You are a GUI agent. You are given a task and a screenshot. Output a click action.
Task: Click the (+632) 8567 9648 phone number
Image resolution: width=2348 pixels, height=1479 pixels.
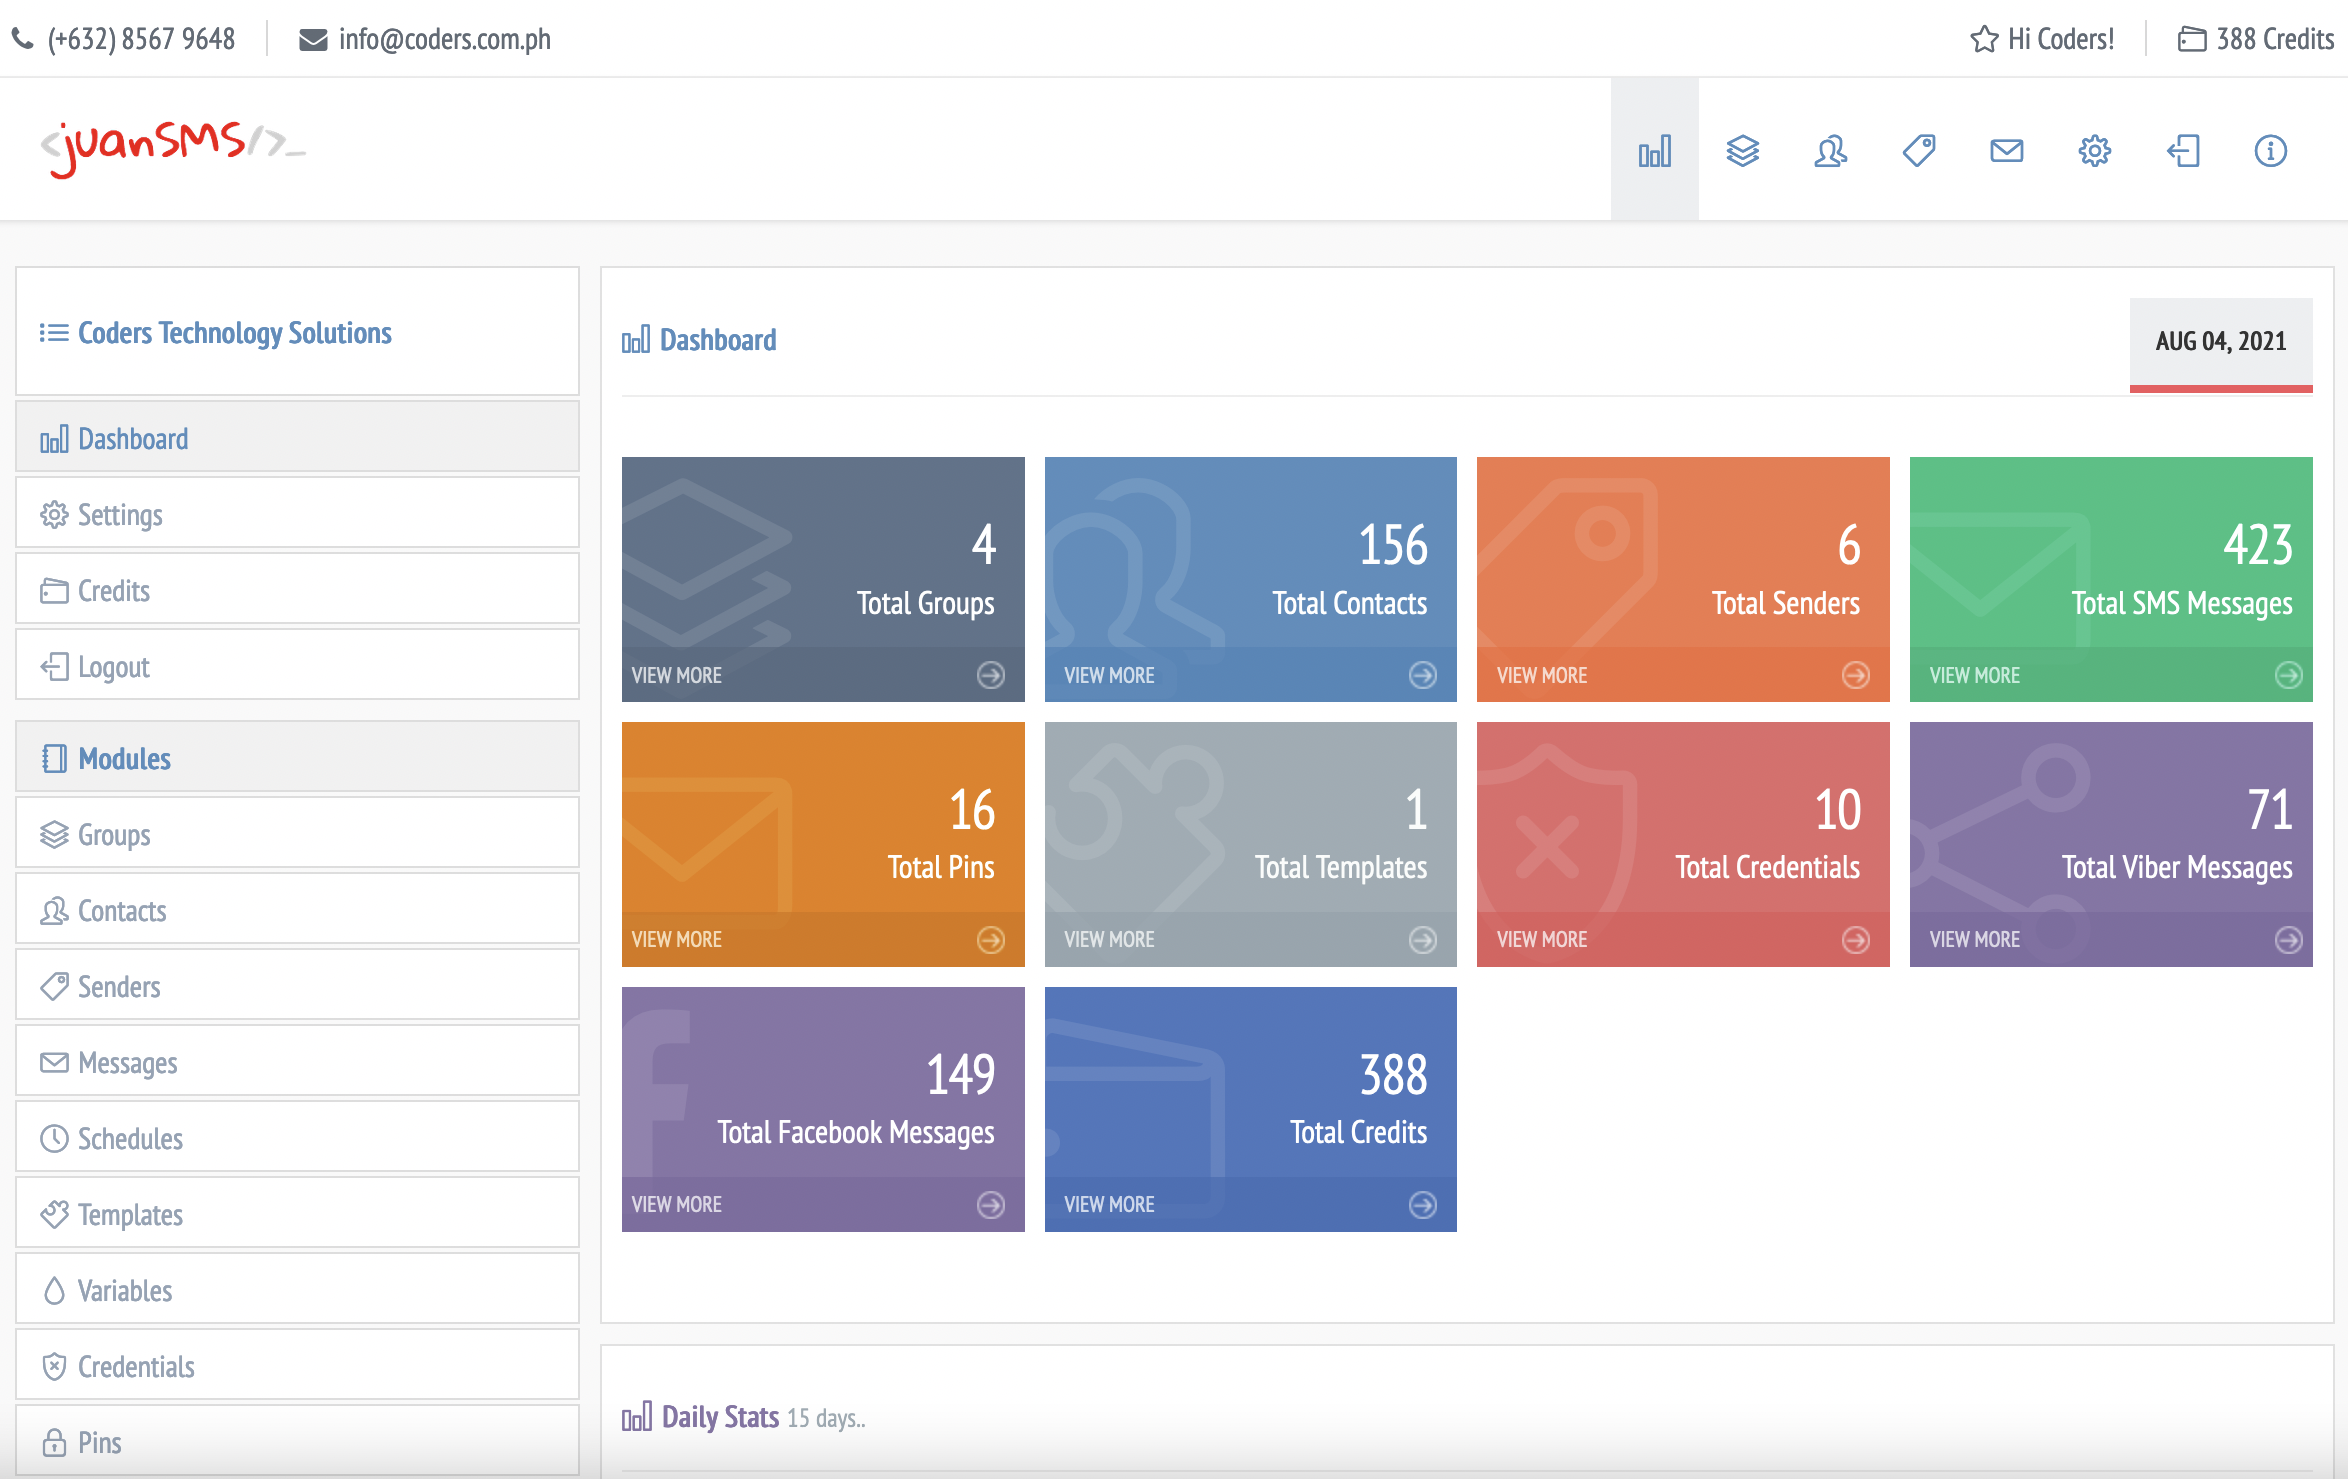pyautogui.click(x=141, y=39)
